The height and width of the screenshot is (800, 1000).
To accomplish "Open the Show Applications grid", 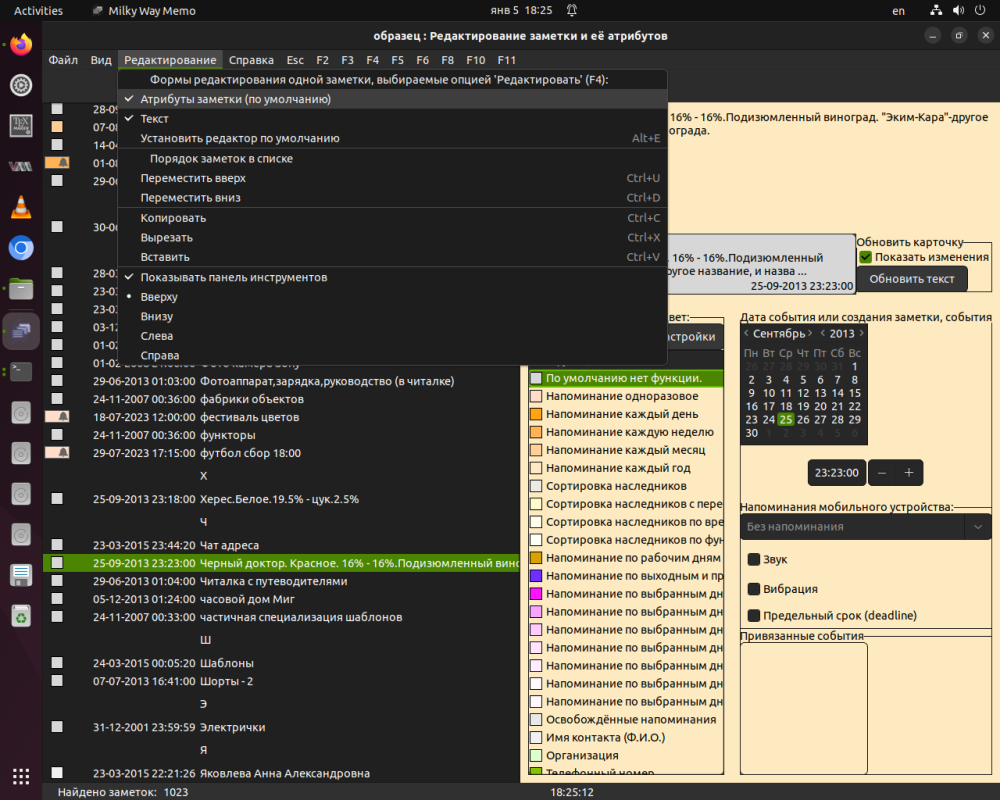I will 21,776.
